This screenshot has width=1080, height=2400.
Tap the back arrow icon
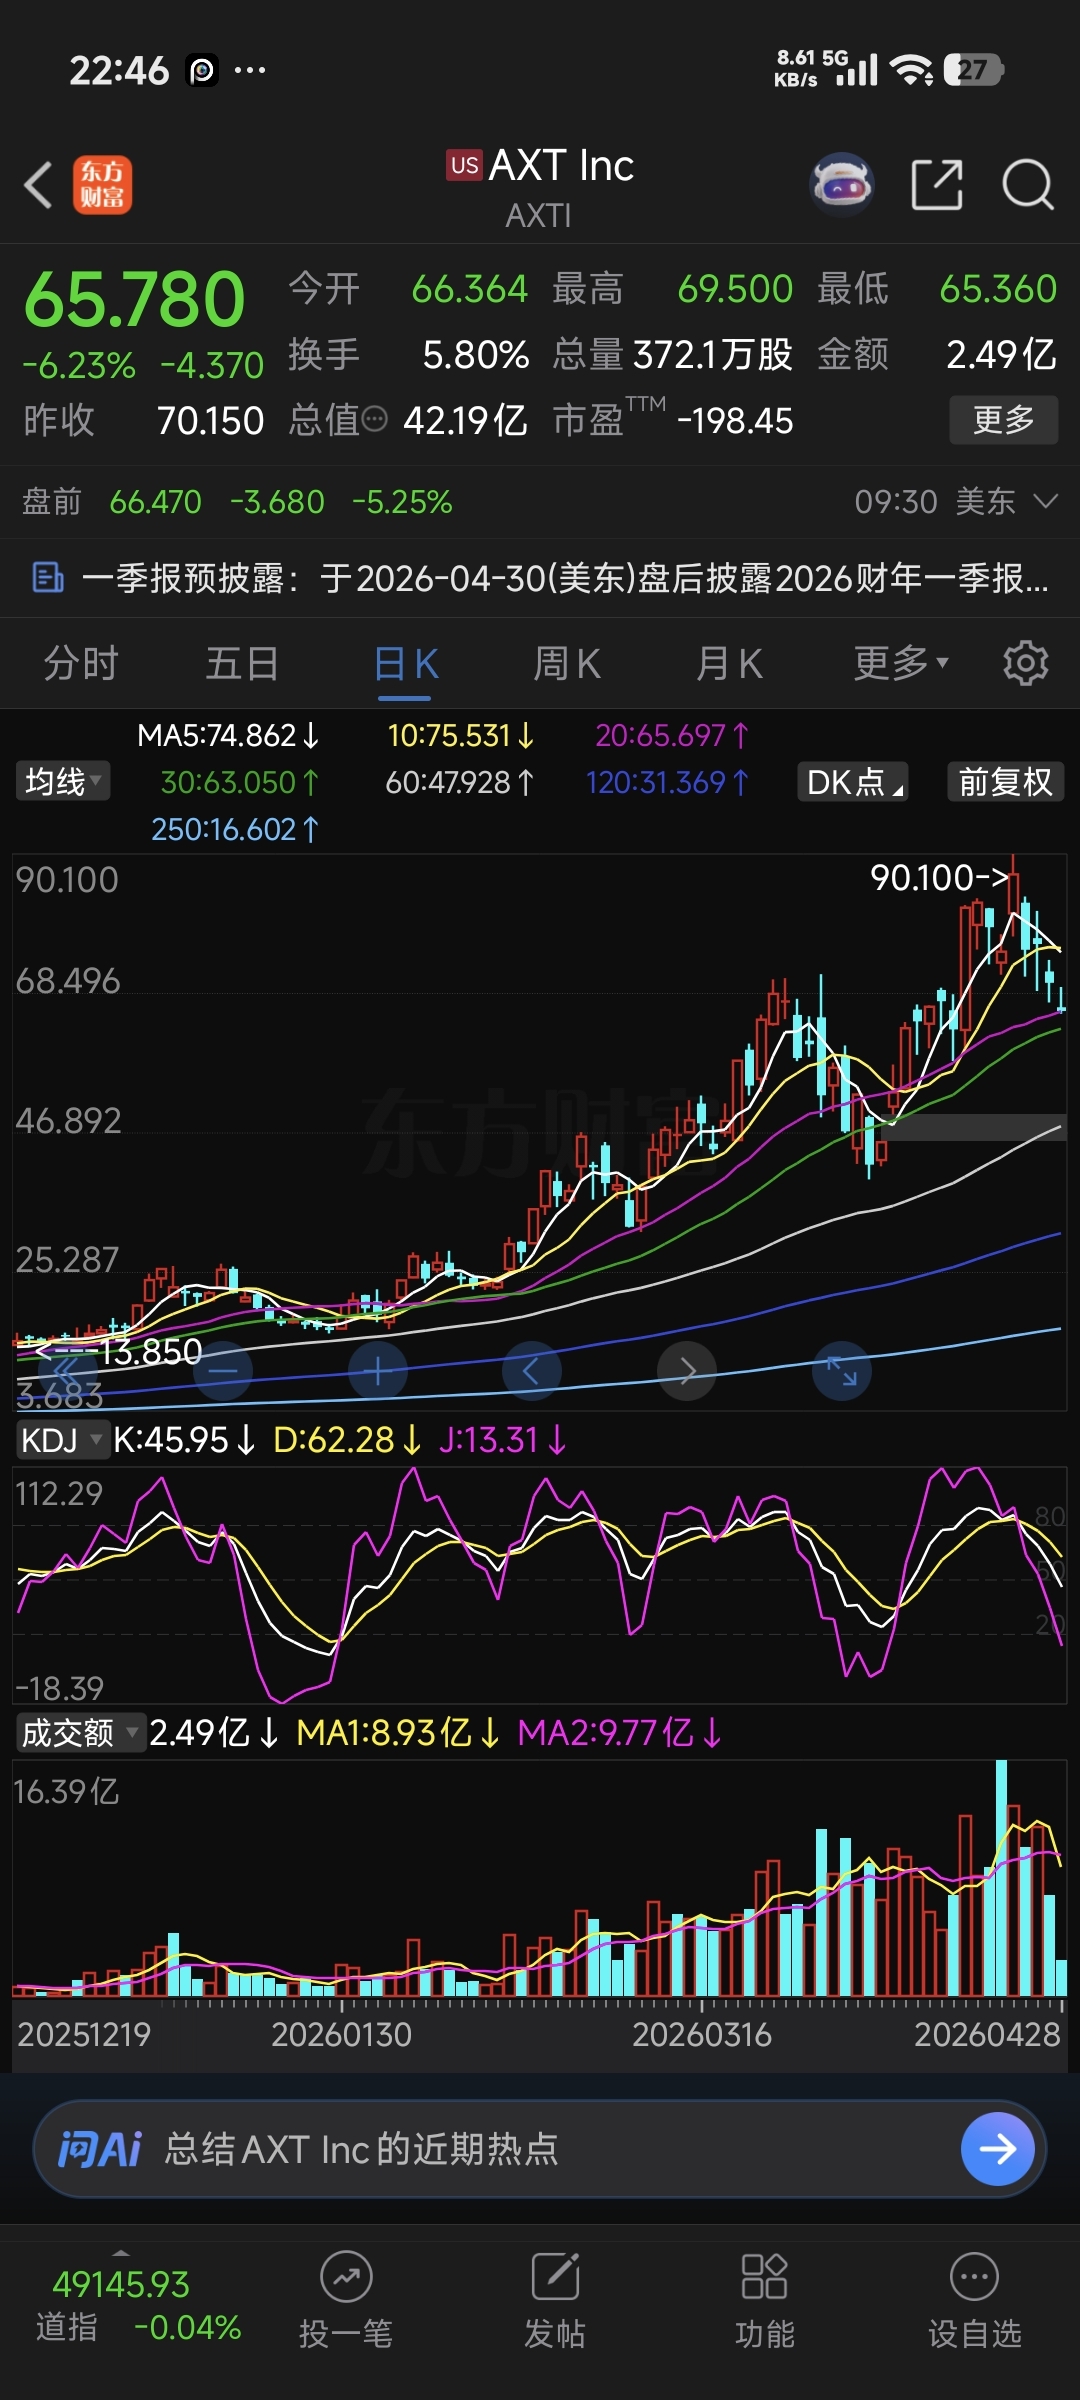pos(38,185)
